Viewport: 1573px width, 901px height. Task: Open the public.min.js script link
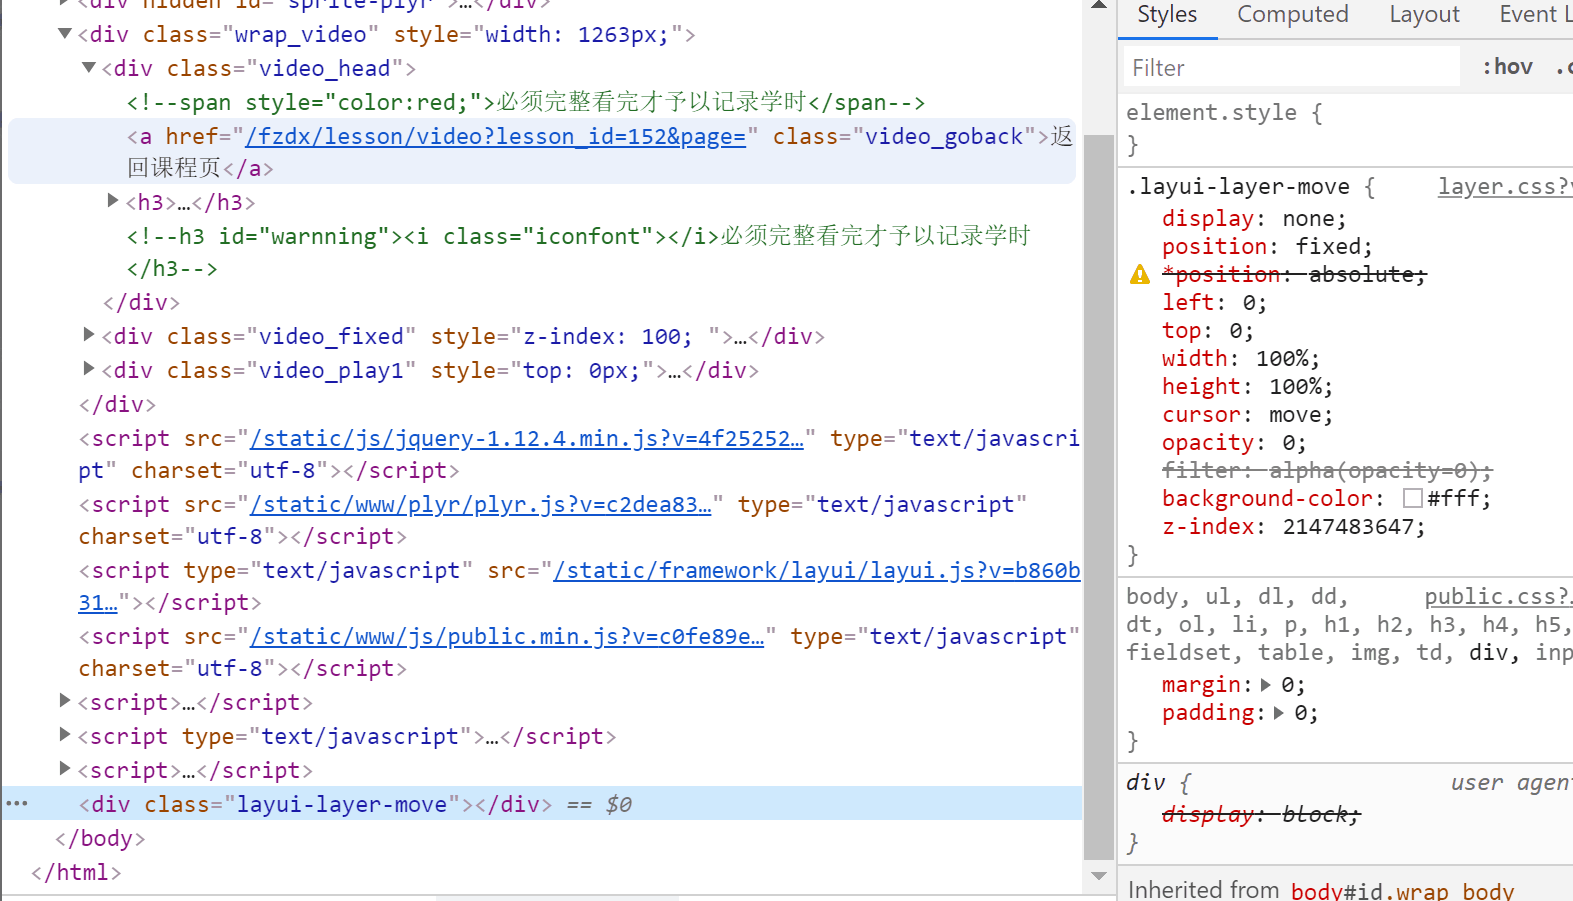tap(507, 636)
